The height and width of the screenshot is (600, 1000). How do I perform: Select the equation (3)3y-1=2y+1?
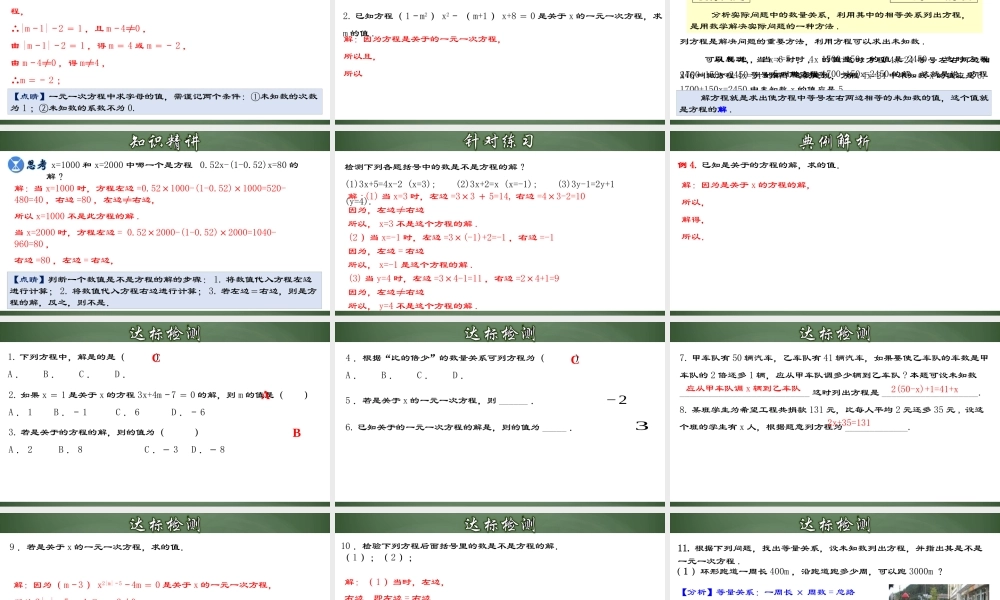tap(586, 184)
